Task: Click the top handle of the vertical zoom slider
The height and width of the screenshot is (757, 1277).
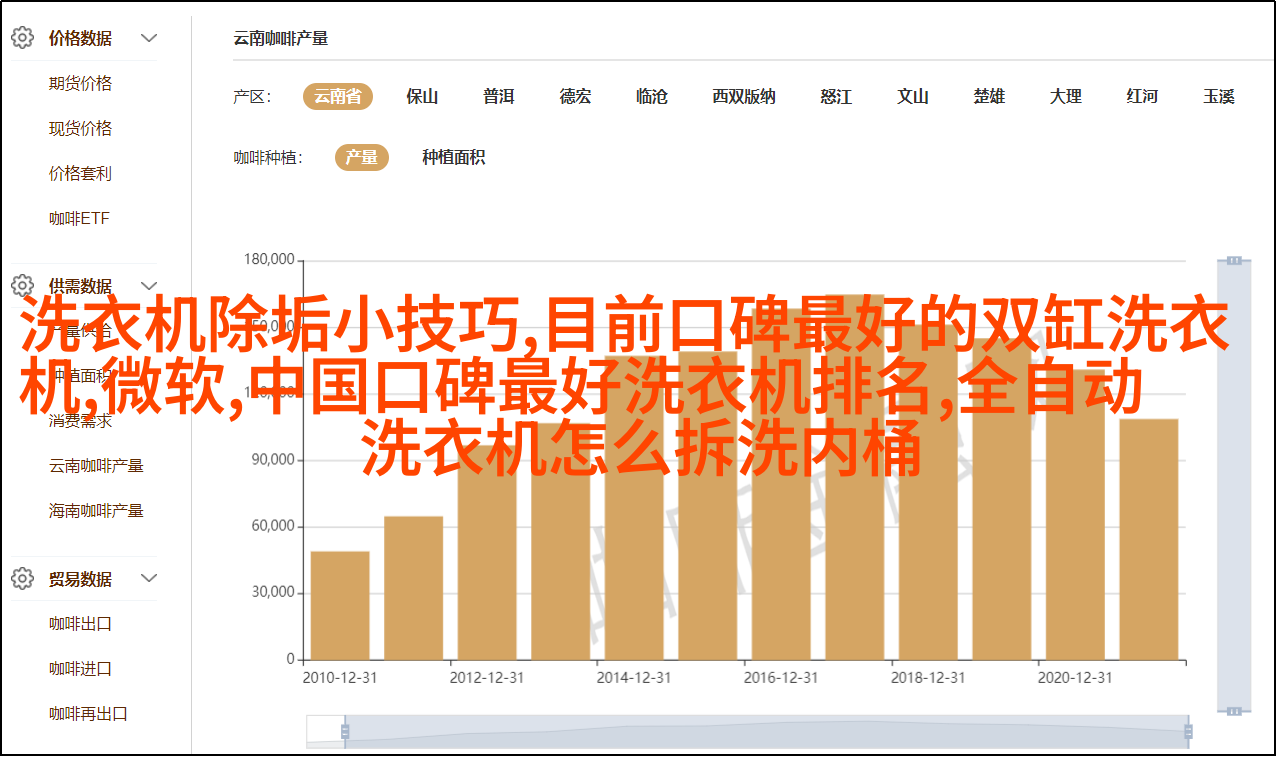Action: click(x=1234, y=260)
